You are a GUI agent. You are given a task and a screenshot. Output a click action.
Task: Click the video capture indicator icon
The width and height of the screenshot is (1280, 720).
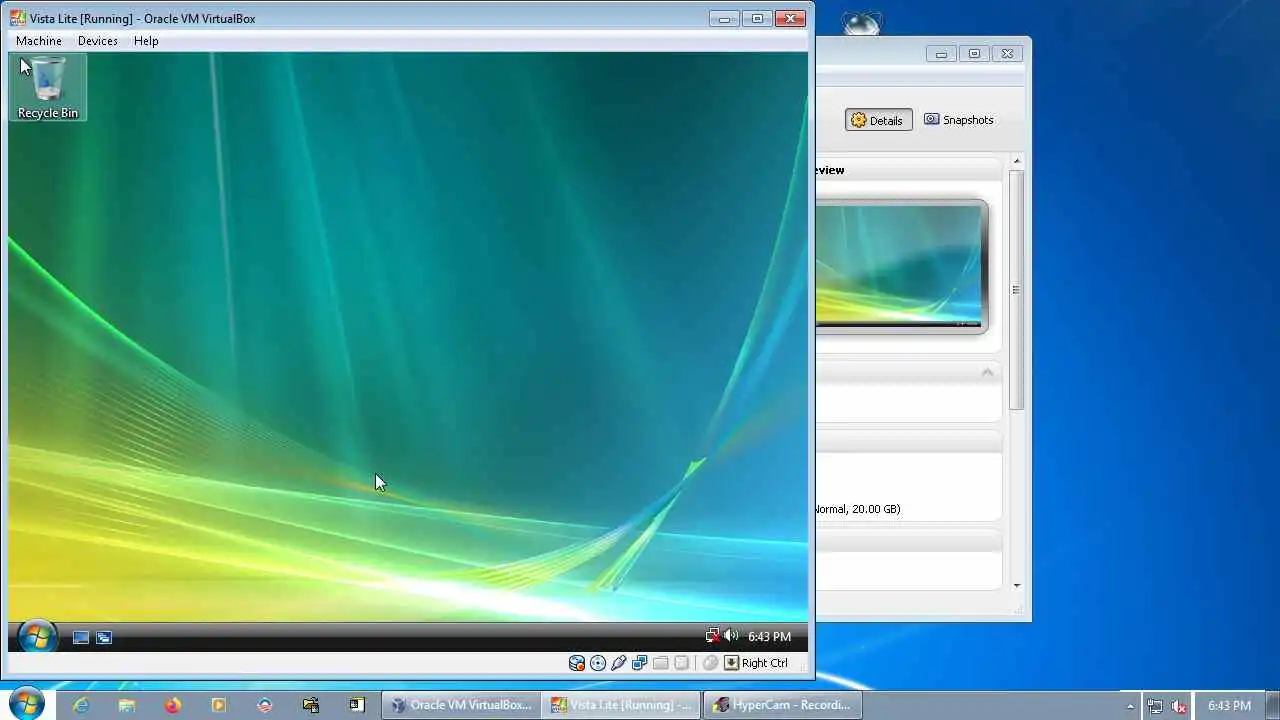coord(682,663)
